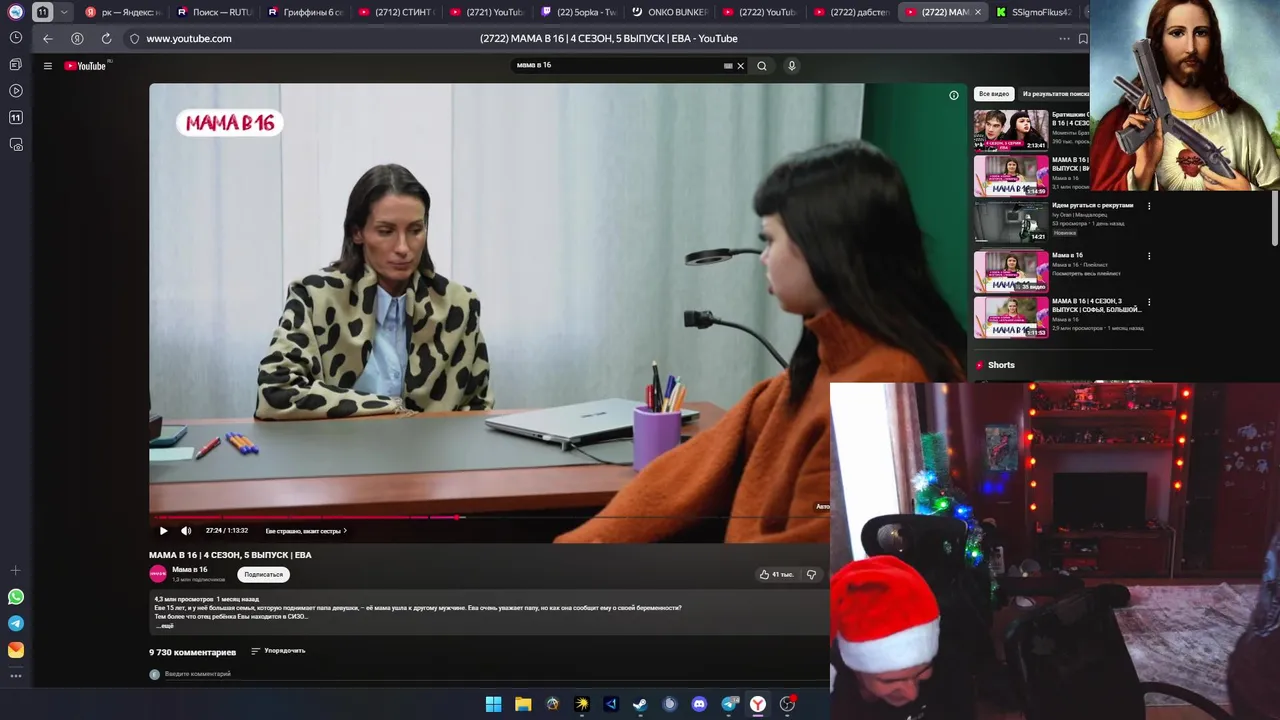Reload the page with the refresh icon
Viewport: 1280px width, 720px height.
tap(106, 38)
